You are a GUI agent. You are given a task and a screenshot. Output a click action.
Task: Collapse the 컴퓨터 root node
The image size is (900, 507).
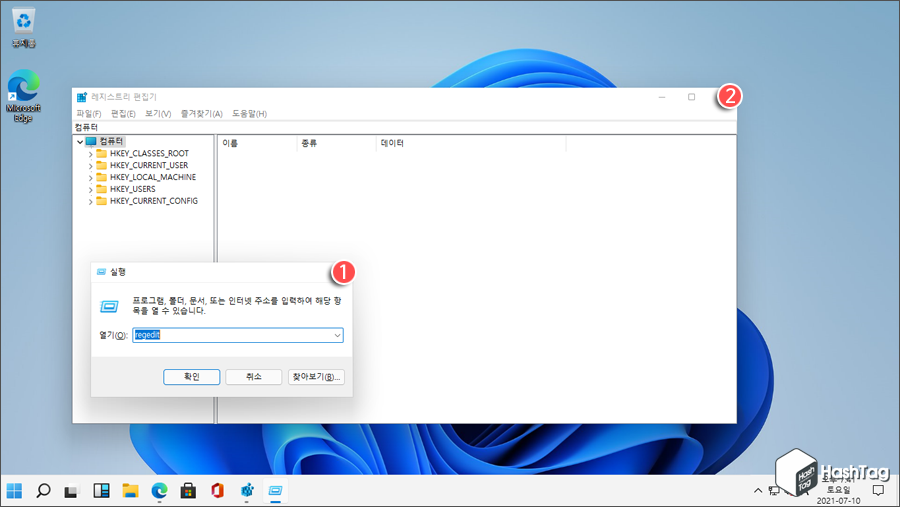pos(80,141)
